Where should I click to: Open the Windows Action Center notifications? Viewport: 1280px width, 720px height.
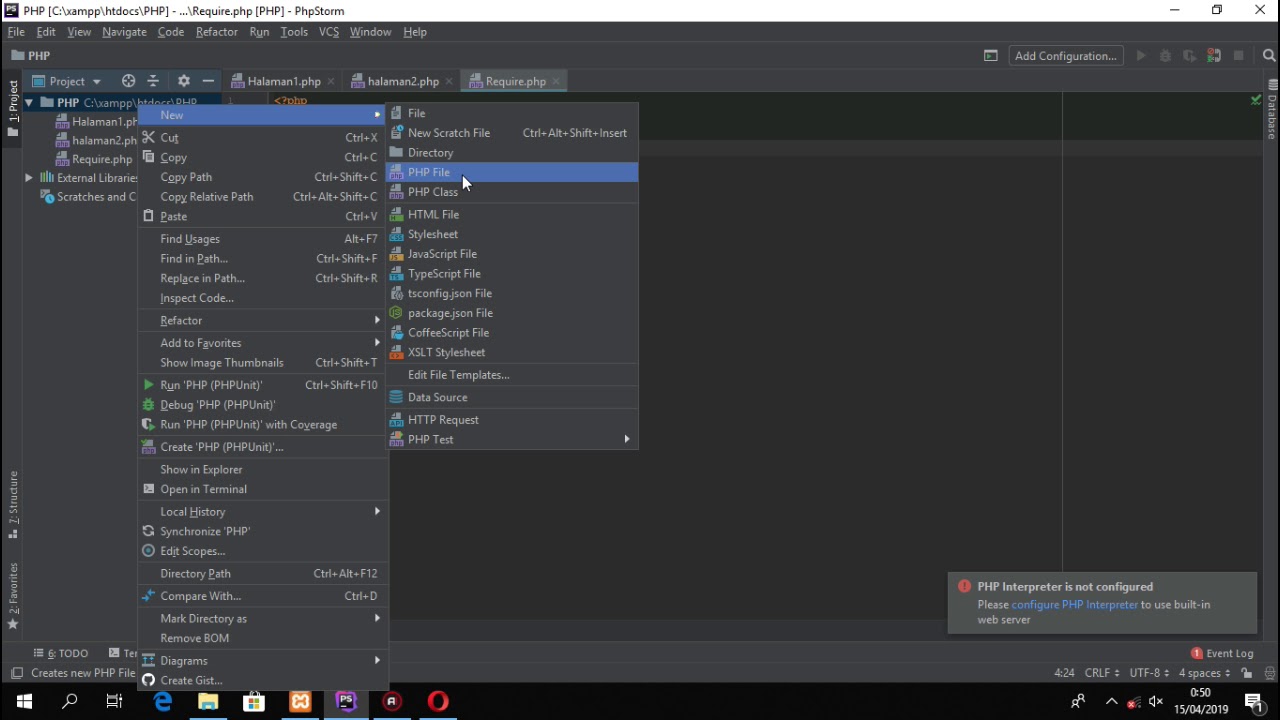pos(1254,701)
